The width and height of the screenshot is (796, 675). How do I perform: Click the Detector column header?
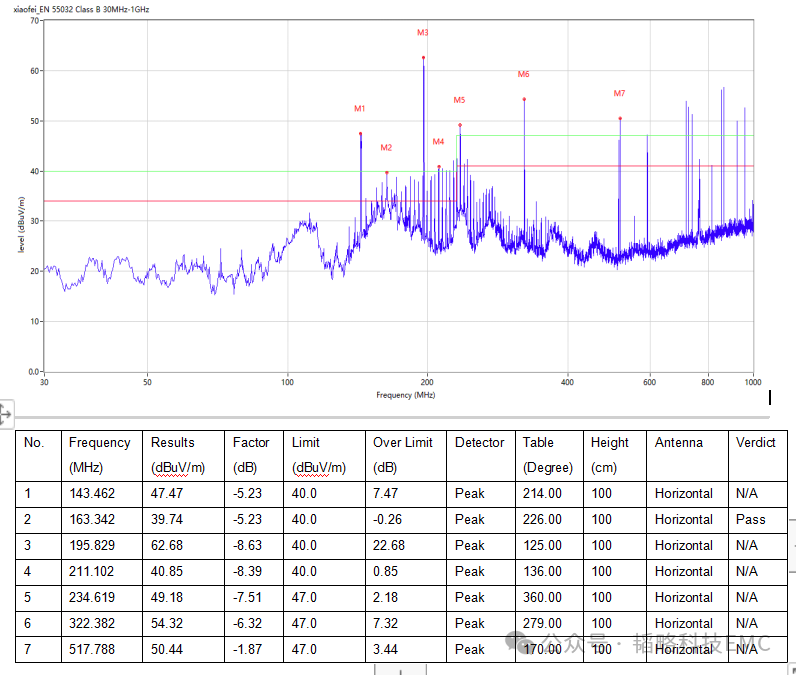[479, 443]
